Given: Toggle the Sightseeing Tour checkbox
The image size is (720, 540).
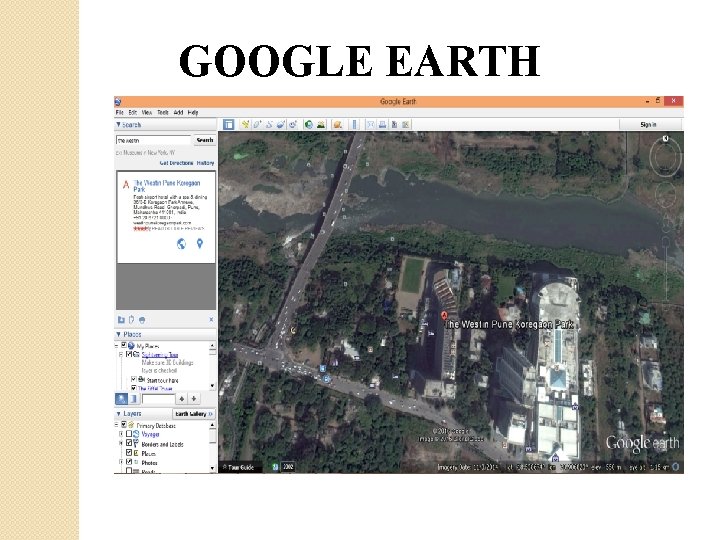Looking at the screenshot, I should [129, 354].
